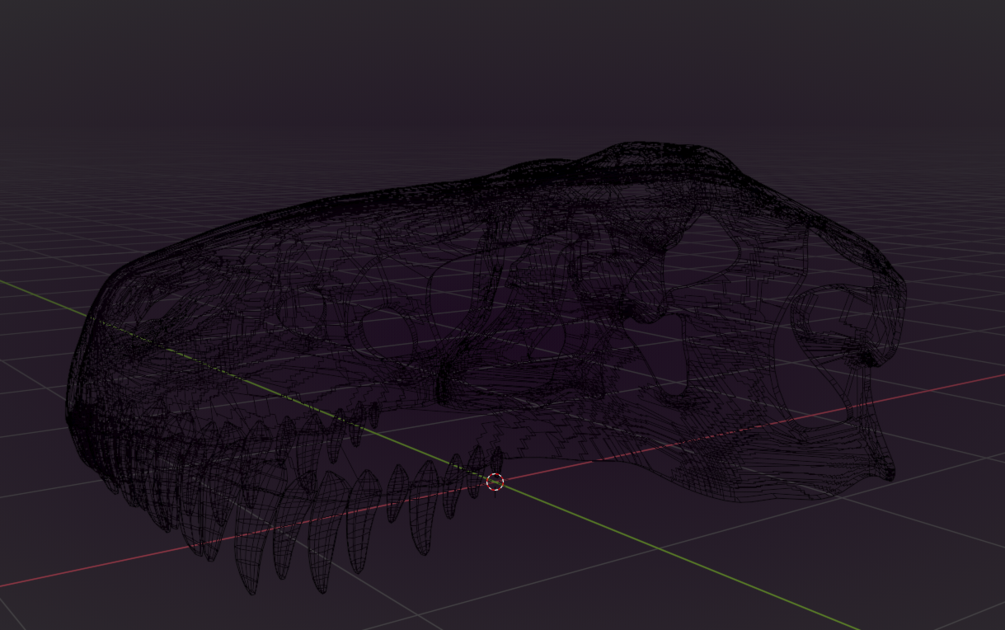Click the 3D cursor at the origin

pos(495,482)
